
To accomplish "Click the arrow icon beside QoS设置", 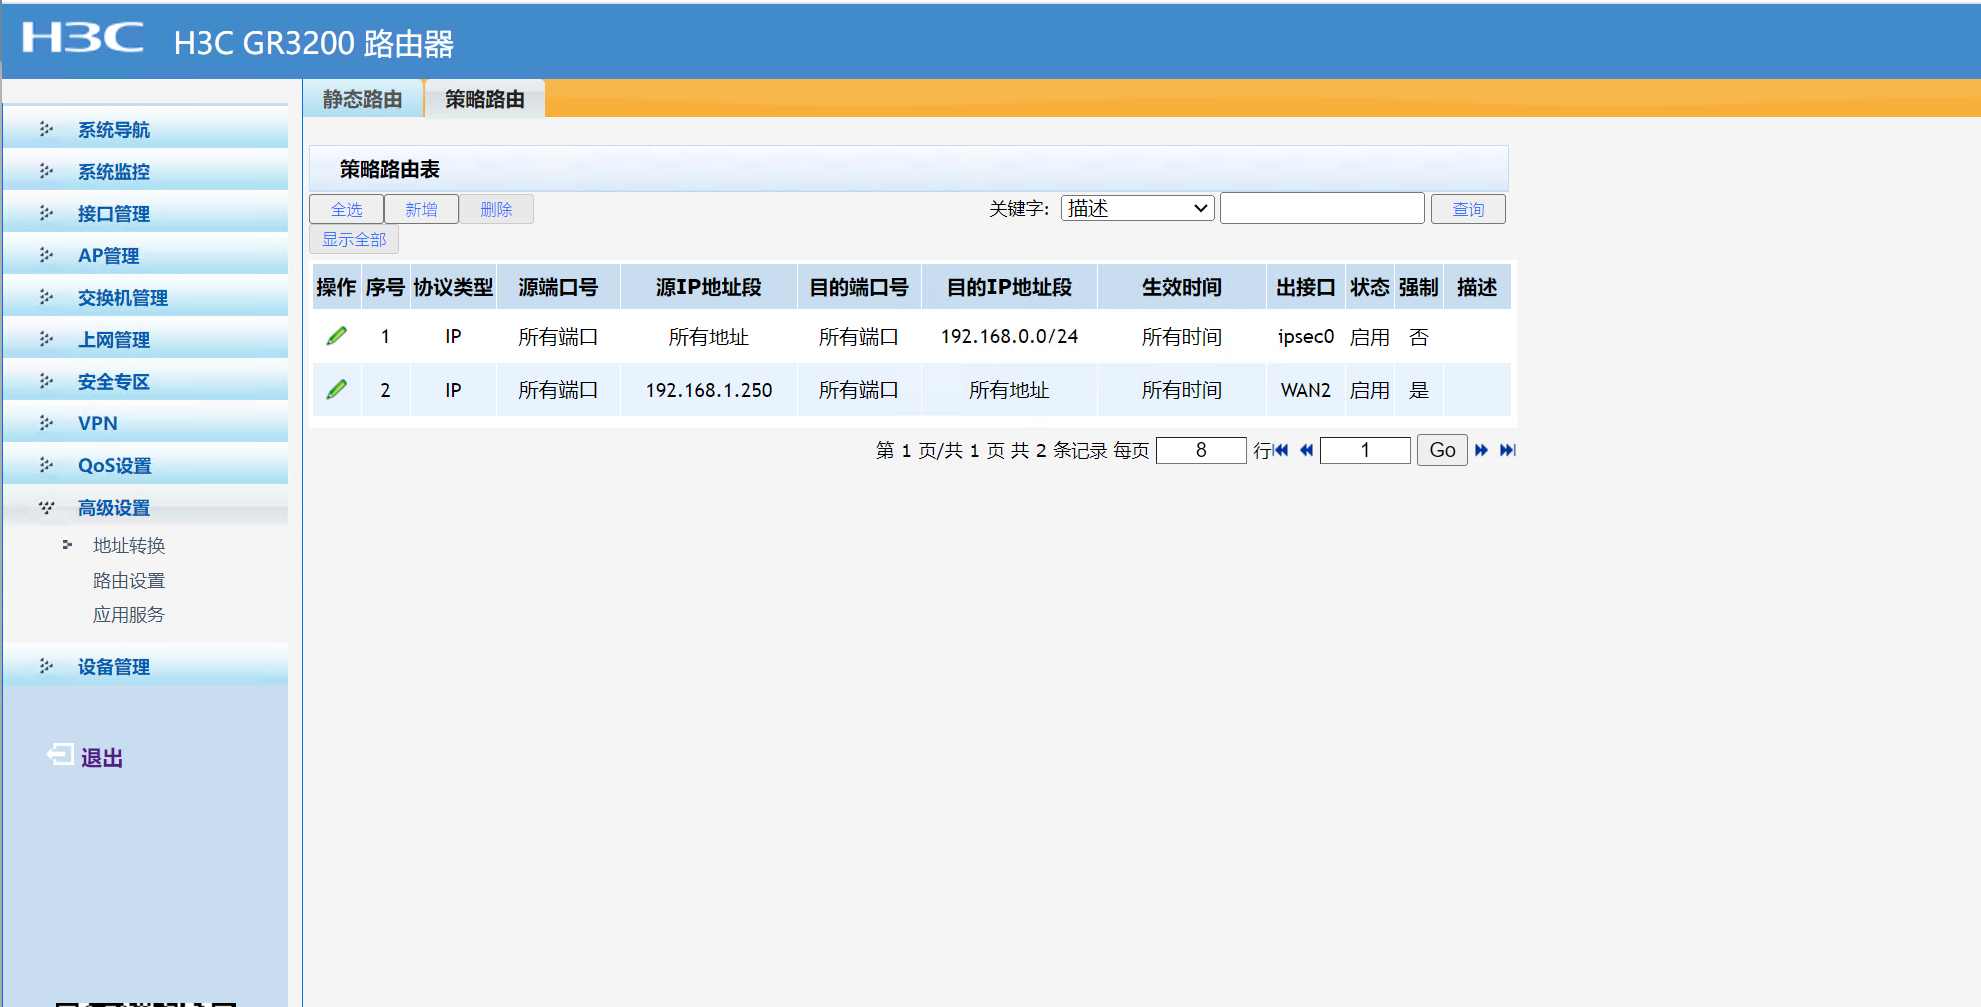I will tap(46, 465).
